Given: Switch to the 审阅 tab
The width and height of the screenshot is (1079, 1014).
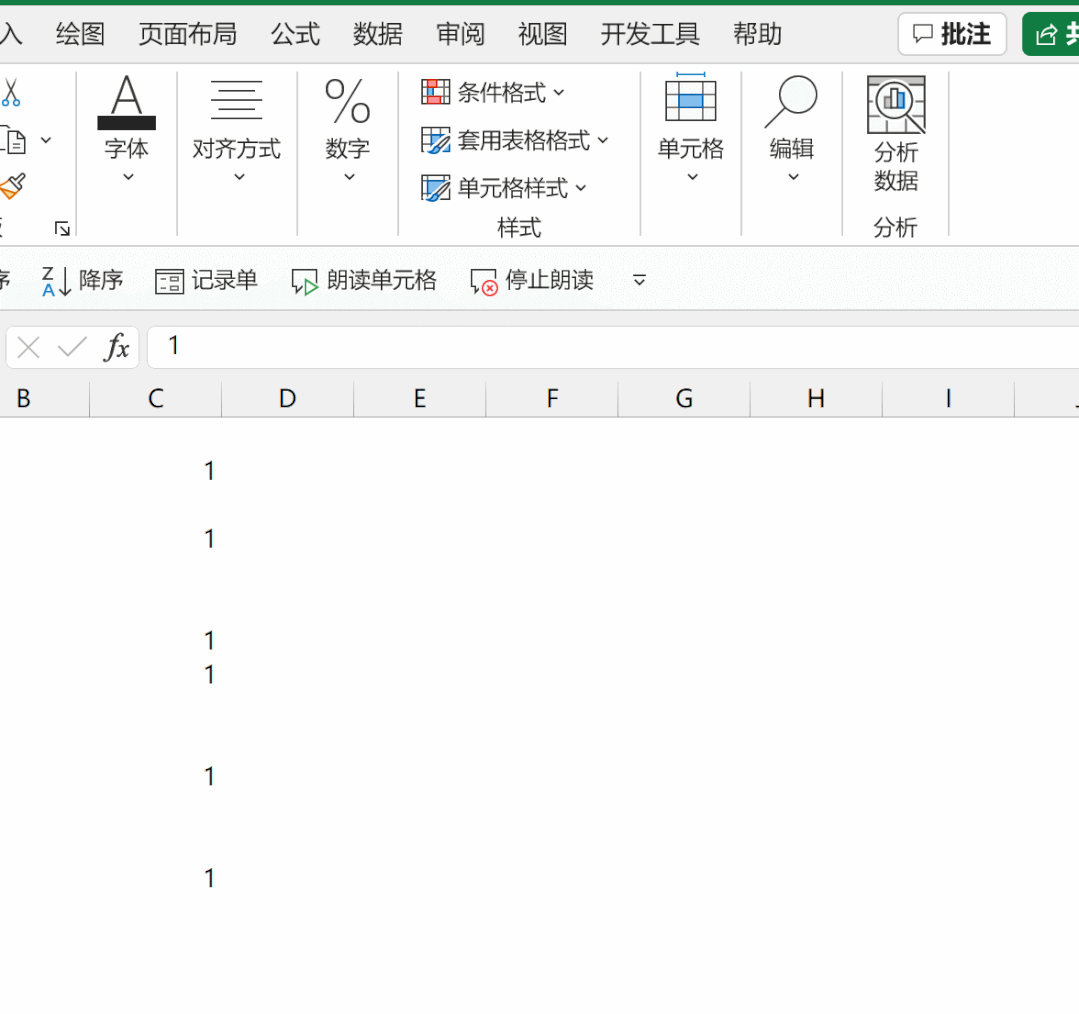Looking at the screenshot, I should click(x=460, y=34).
